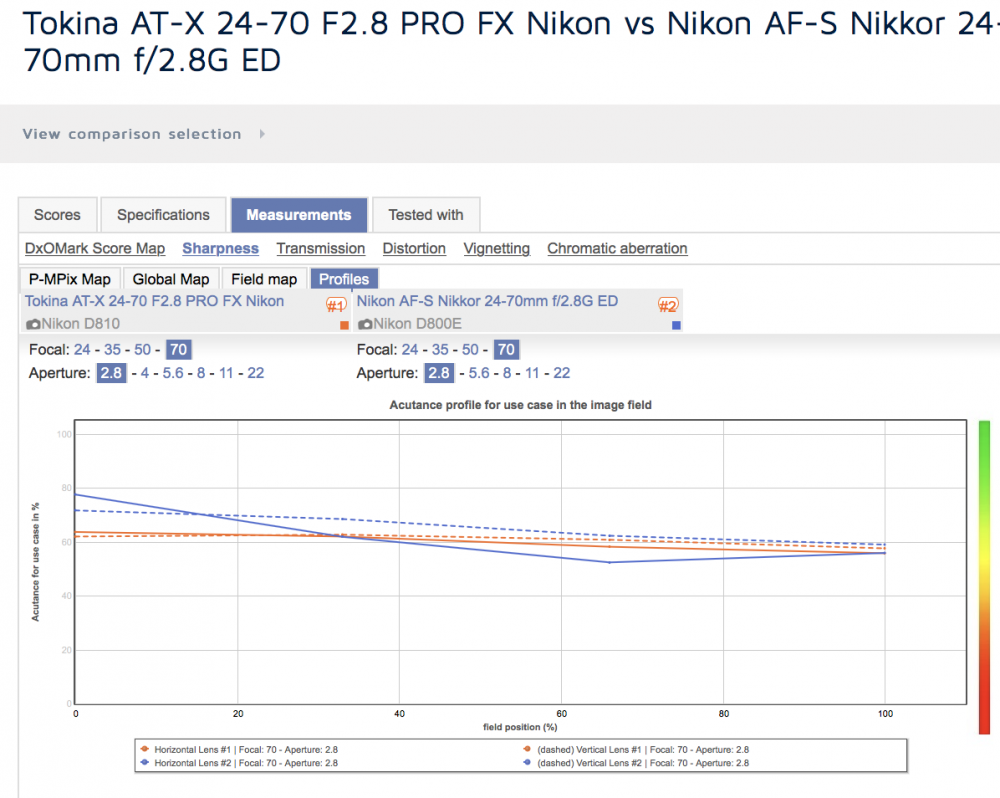View the Distortion measurement
This screenshot has width=1000, height=798.
point(414,248)
